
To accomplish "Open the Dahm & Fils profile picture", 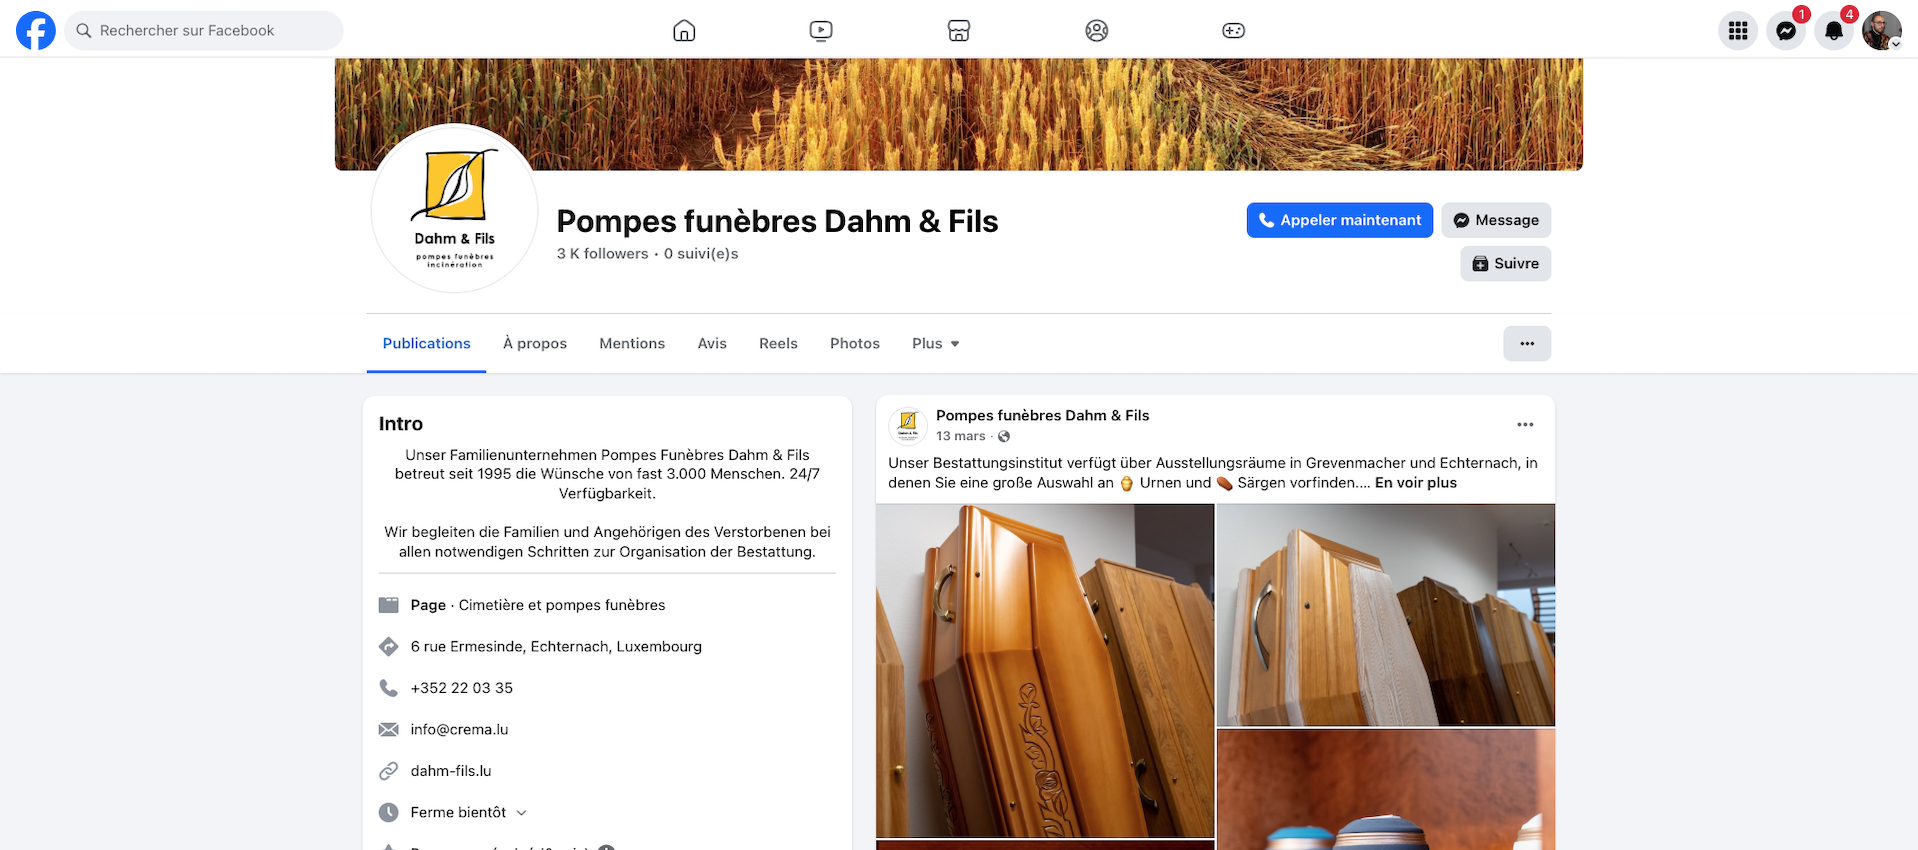I will [455, 209].
